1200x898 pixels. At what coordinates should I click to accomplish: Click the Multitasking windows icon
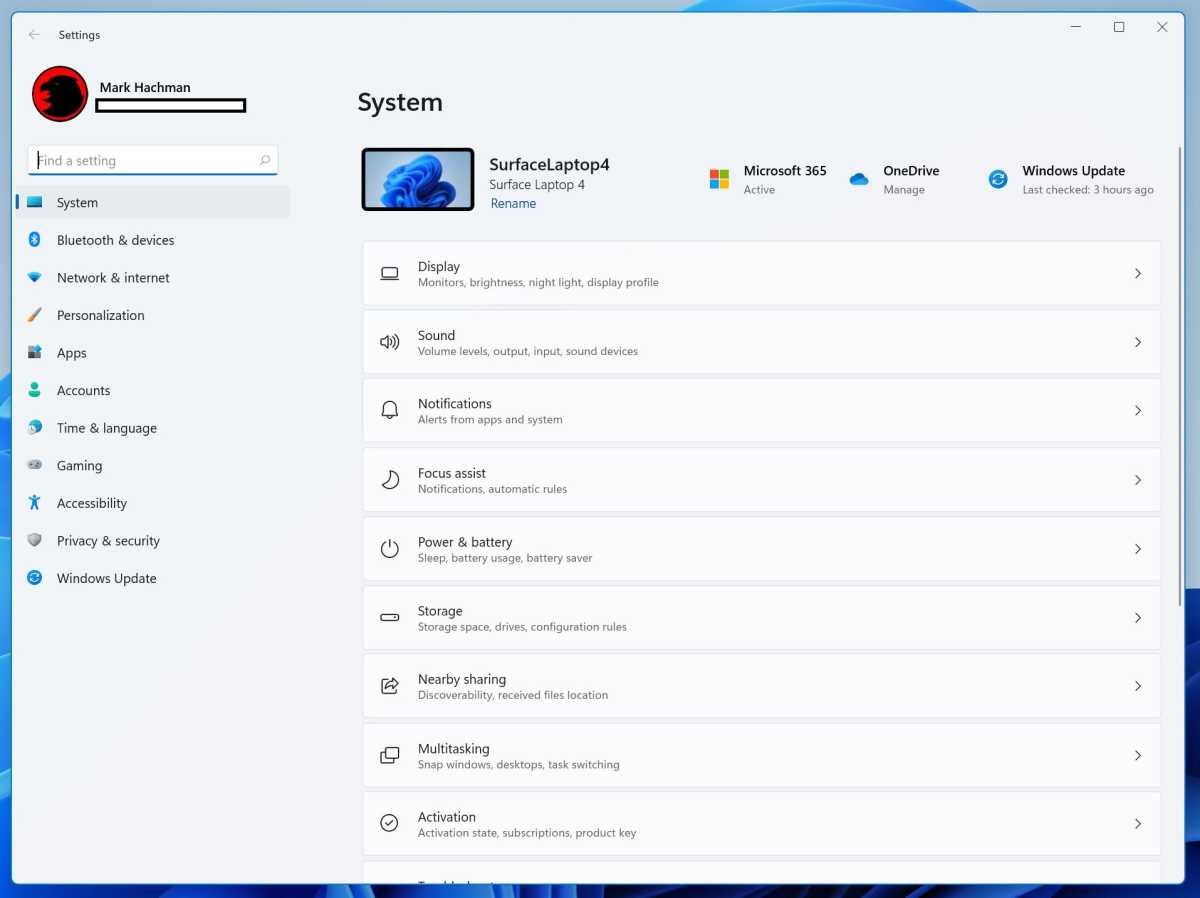click(390, 755)
